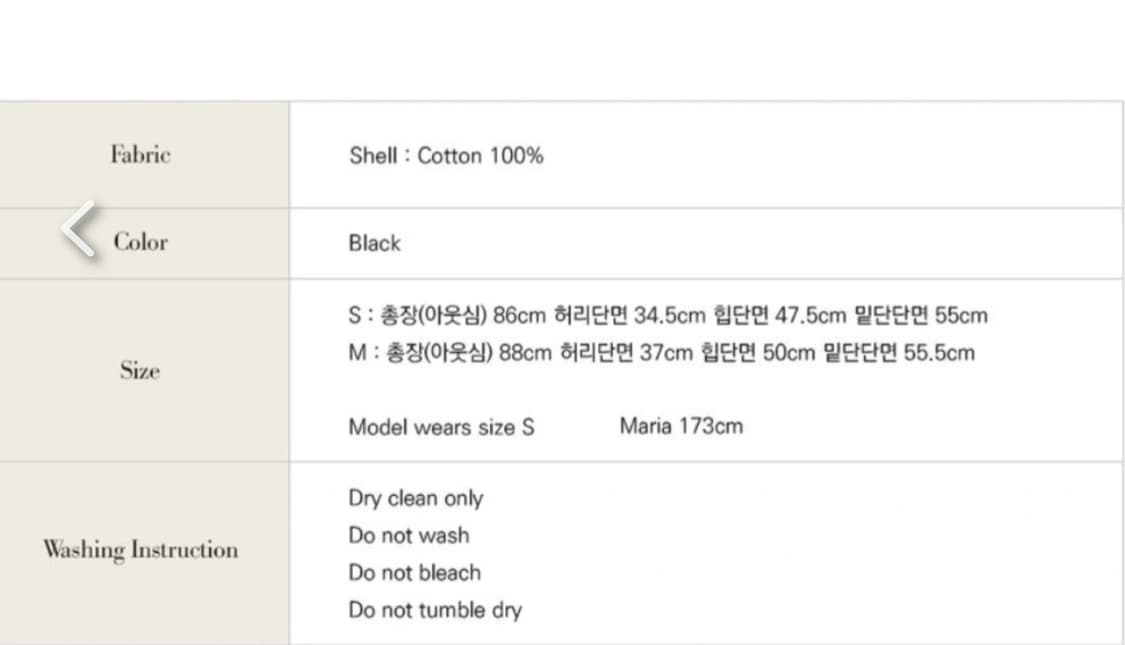The image size is (1125, 645).
Task: Select the Model wears size S text
Action: [441, 427]
